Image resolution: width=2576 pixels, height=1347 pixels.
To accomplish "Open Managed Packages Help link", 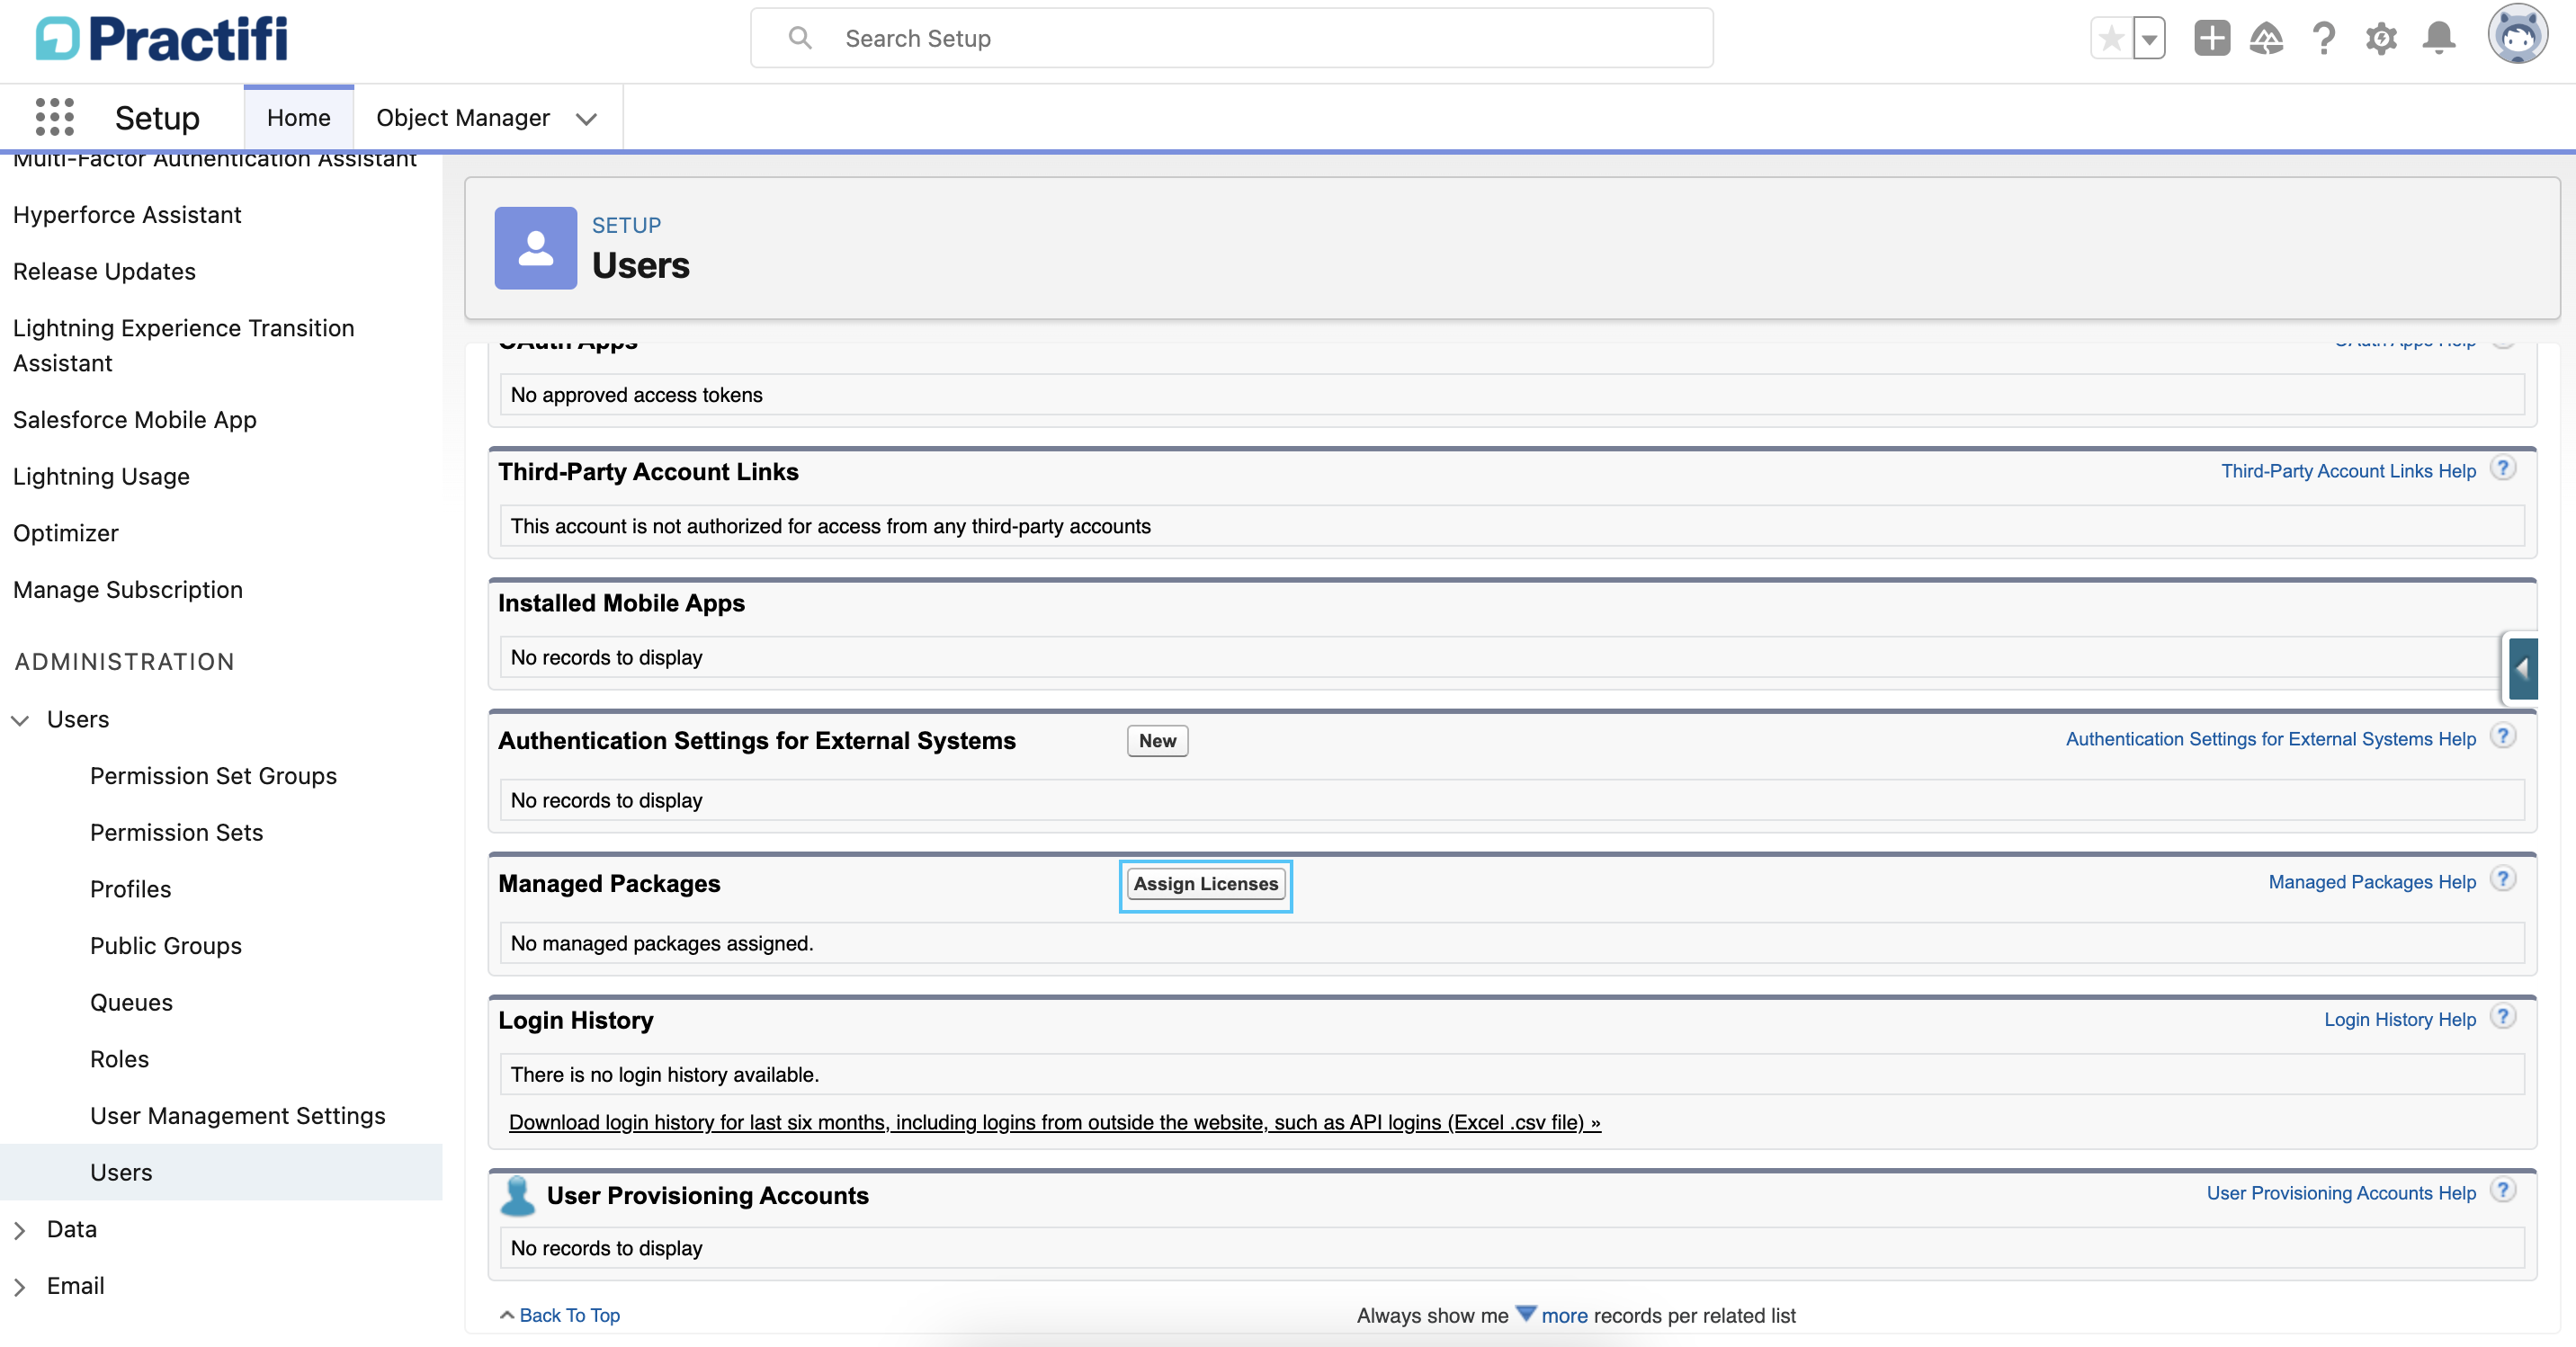I will (x=2371, y=882).
